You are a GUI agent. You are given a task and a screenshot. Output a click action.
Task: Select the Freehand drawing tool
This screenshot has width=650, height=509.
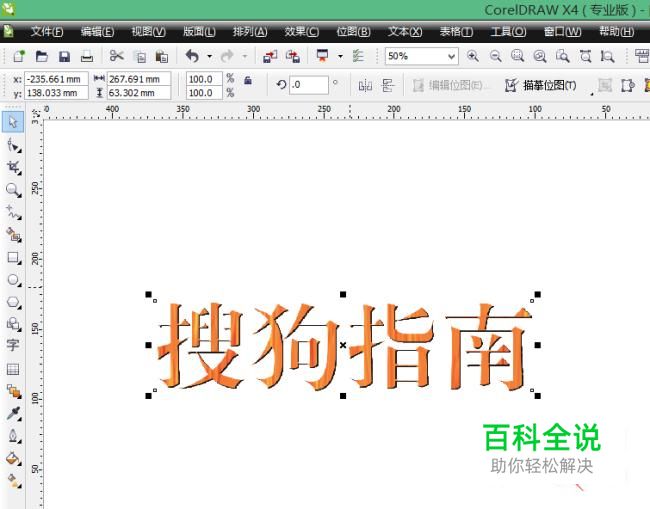(13, 212)
